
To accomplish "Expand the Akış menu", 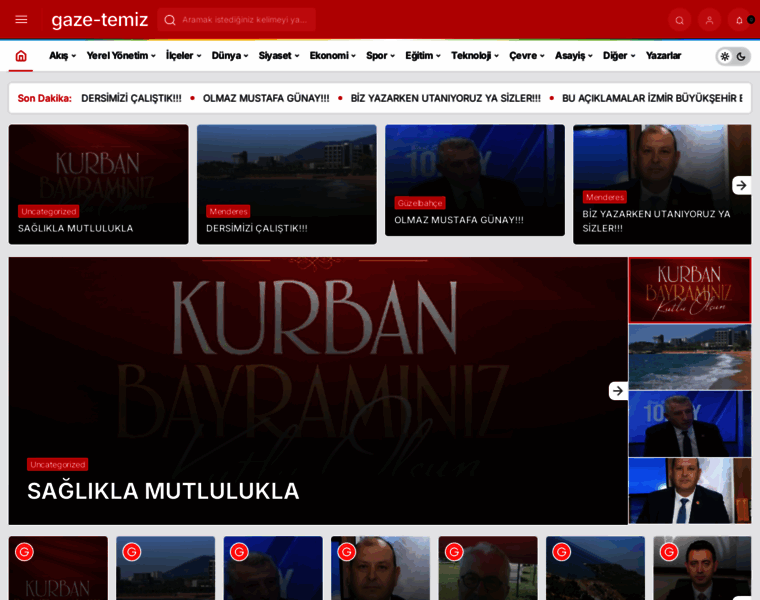I will 63,56.
